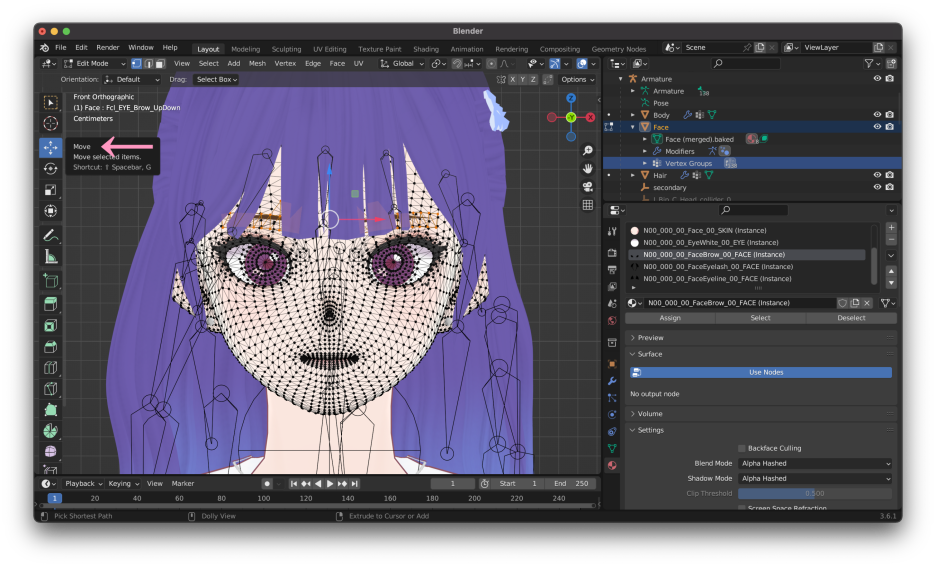Open the Shadow Mode dropdown
The height and width of the screenshot is (567, 936).
(815, 479)
